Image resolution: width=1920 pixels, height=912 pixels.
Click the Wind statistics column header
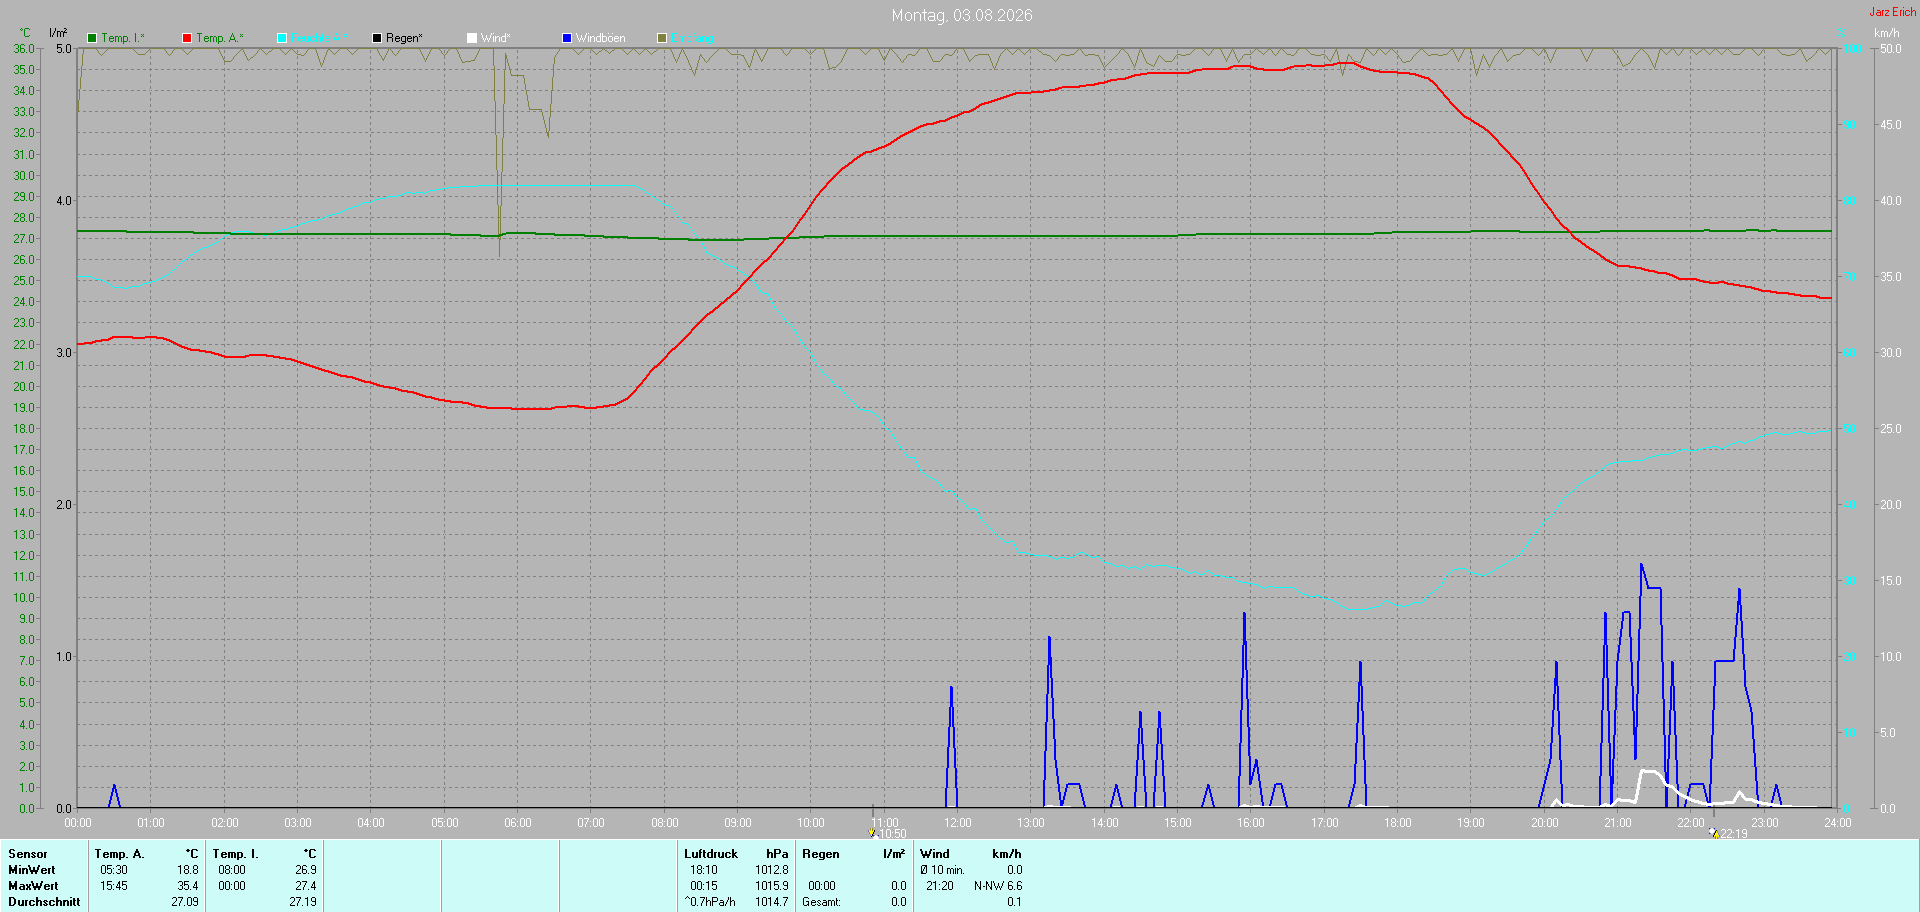coord(935,854)
